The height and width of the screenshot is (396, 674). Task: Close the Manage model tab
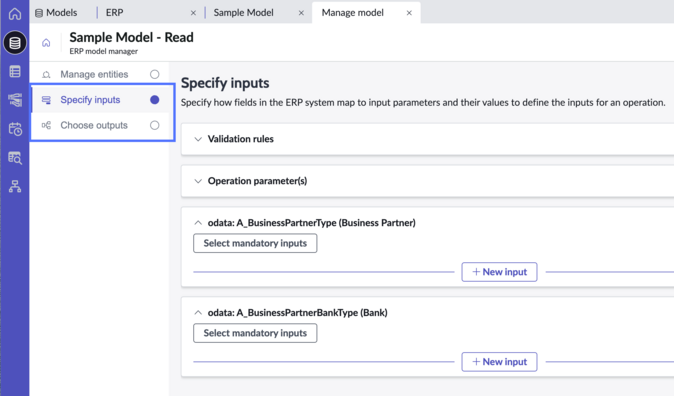[x=409, y=13]
